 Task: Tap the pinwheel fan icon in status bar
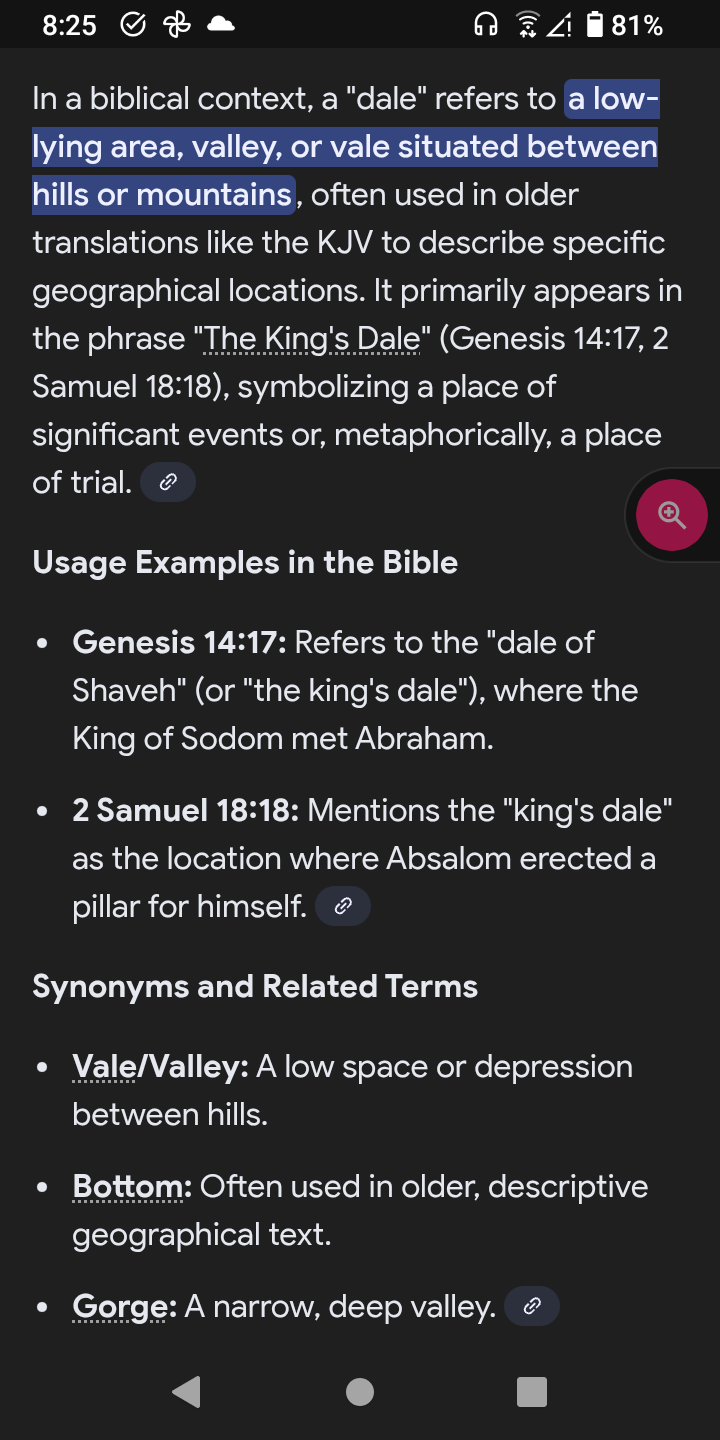click(176, 25)
